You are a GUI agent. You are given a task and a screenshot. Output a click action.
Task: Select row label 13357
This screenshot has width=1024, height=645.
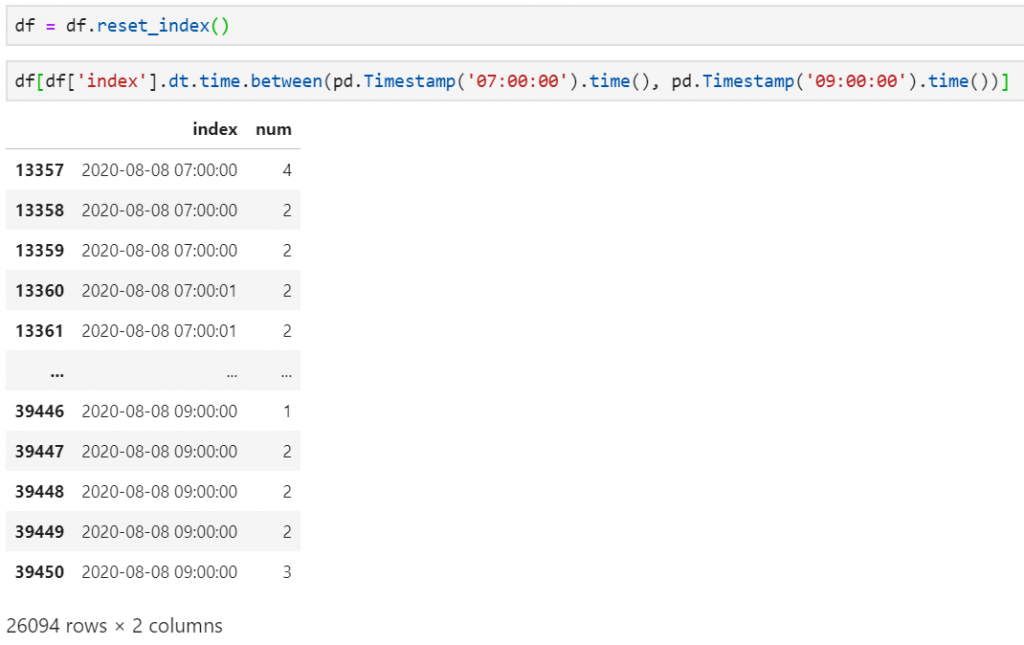click(39, 170)
